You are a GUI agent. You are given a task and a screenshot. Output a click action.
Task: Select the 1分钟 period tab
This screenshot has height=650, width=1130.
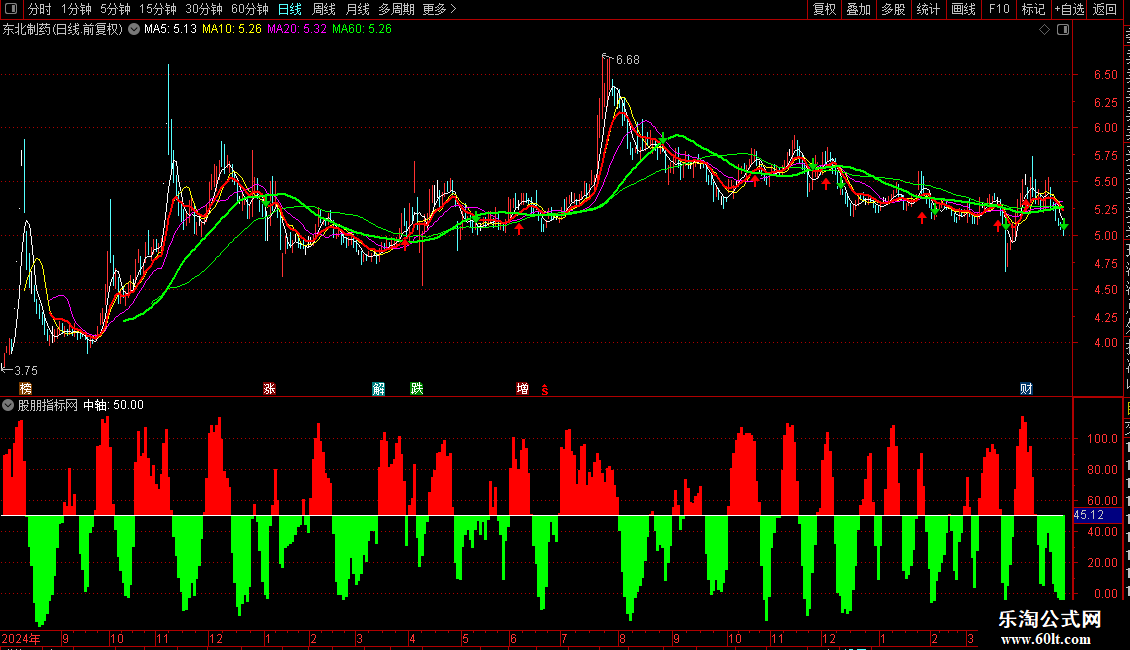[x=76, y=9]
